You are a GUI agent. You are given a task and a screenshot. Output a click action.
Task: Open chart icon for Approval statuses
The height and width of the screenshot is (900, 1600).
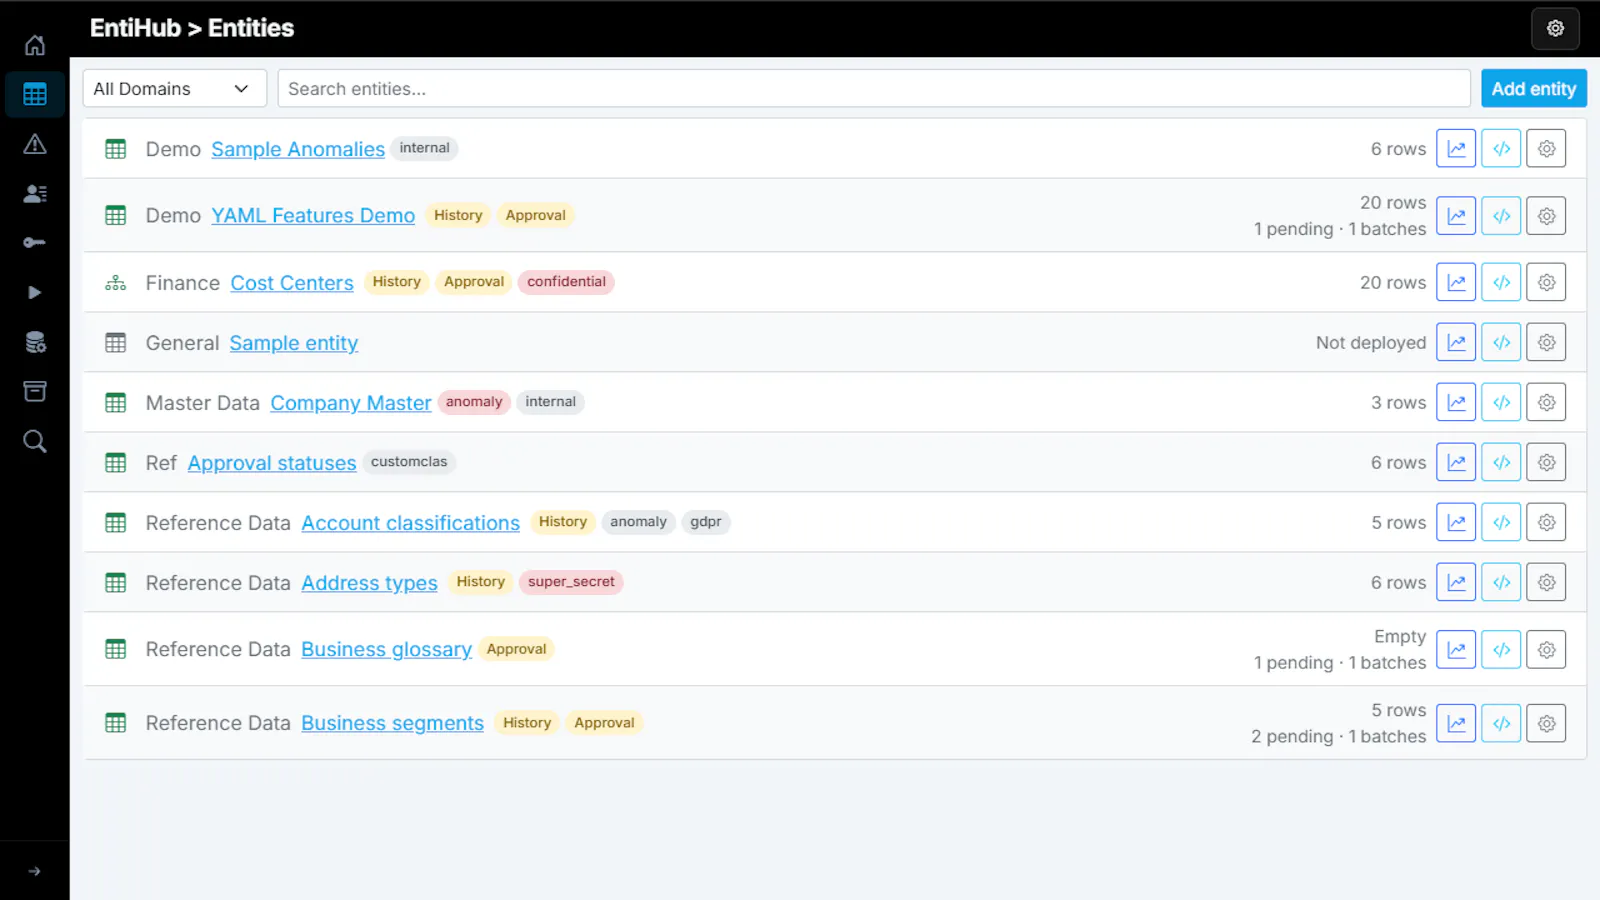tap(1456, 462)
